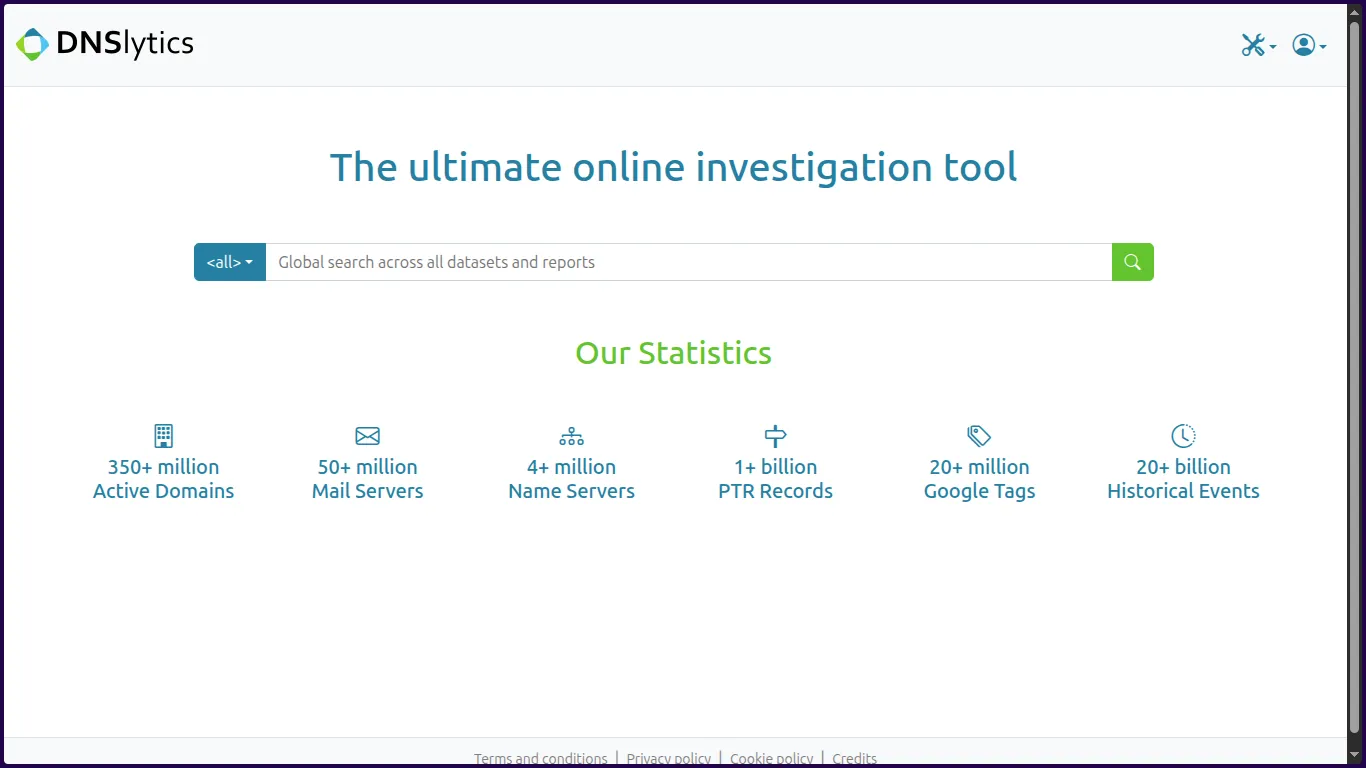
Task: Expand the <all> search scope dropdown
Action: 229,262
